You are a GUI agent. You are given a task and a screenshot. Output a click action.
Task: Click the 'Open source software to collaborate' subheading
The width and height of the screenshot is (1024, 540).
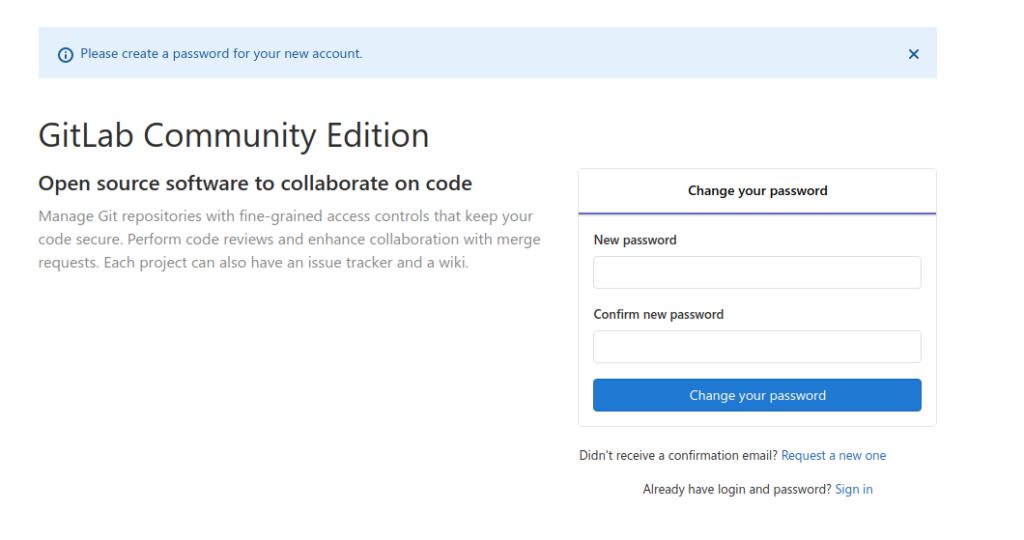(x=255, y=183)
